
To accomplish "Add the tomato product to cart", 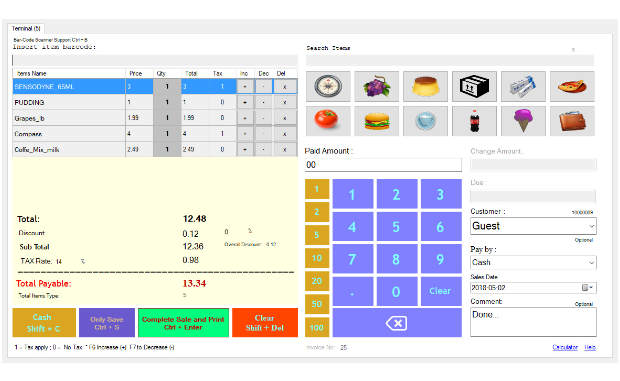I will (328, 121).
